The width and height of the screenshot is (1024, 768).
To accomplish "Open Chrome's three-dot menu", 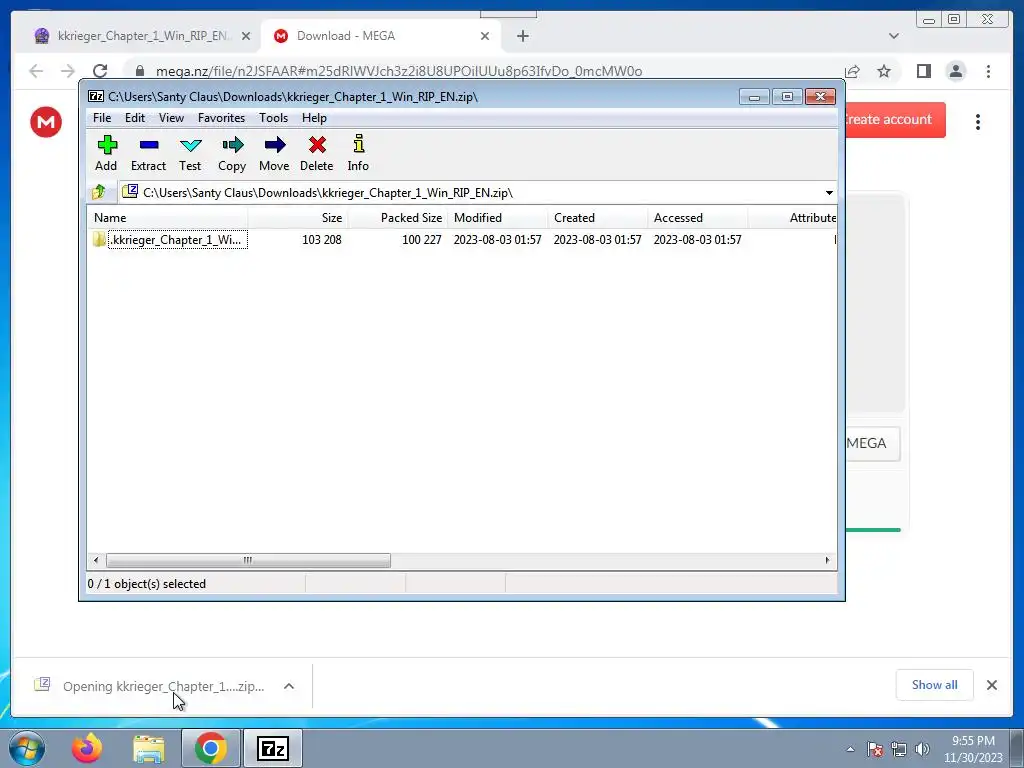I will point(988,71).
